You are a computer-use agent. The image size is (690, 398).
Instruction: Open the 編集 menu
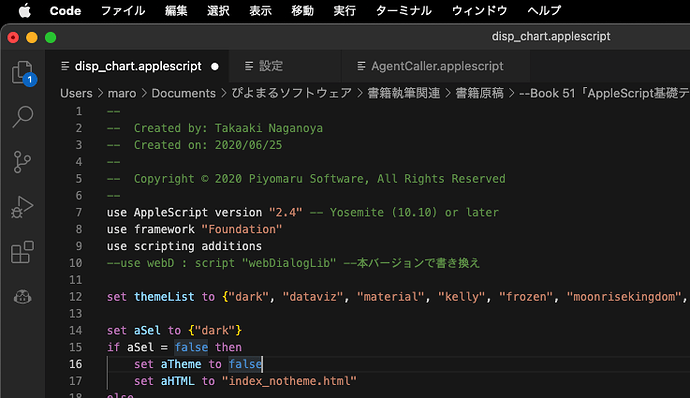click(176, 11)
